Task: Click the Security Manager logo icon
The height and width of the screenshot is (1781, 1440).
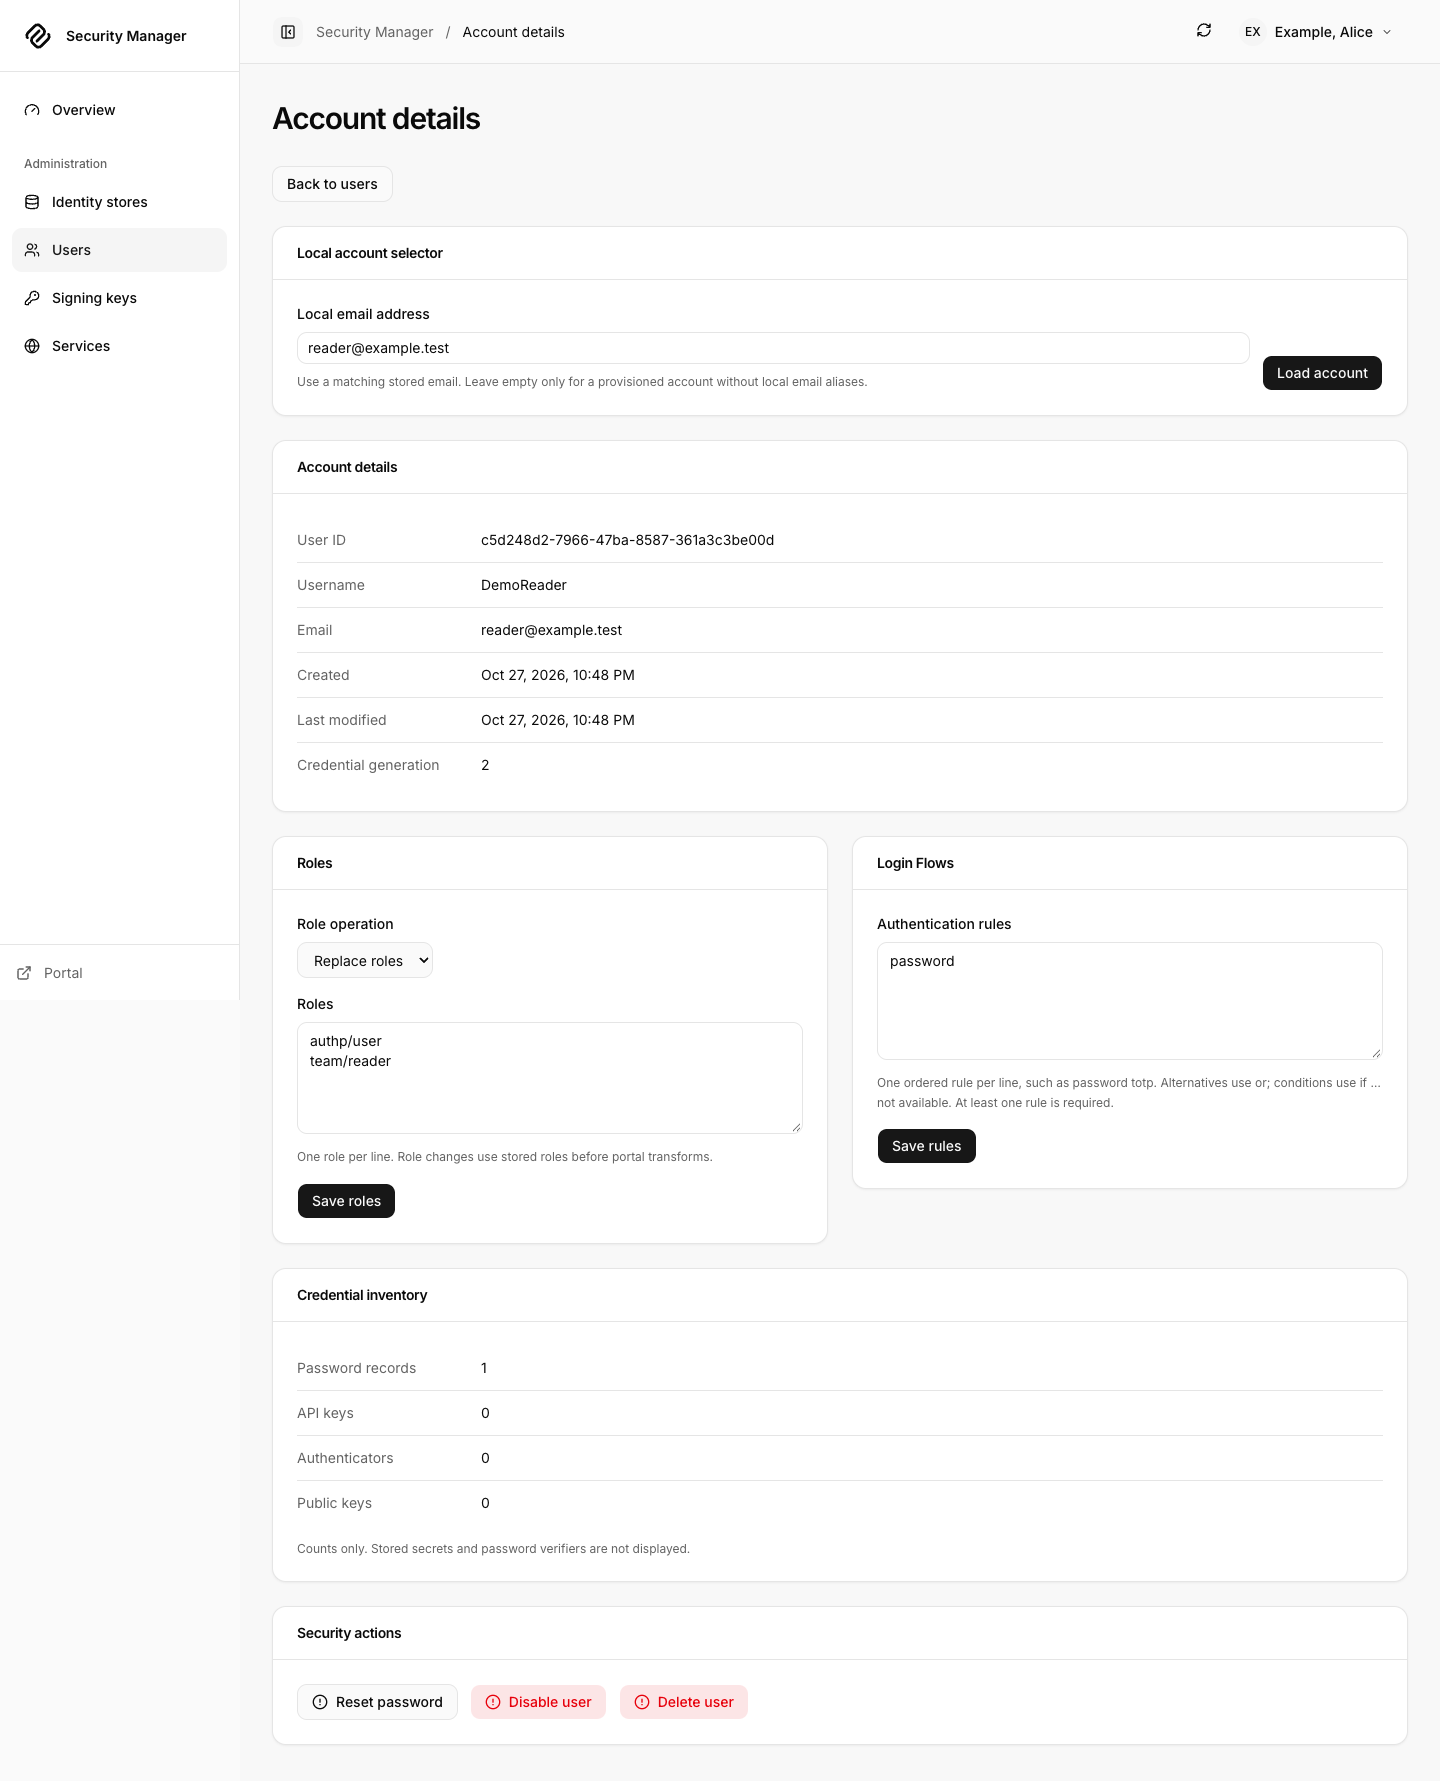Action: pyautogui.click(x=38, y=36)
